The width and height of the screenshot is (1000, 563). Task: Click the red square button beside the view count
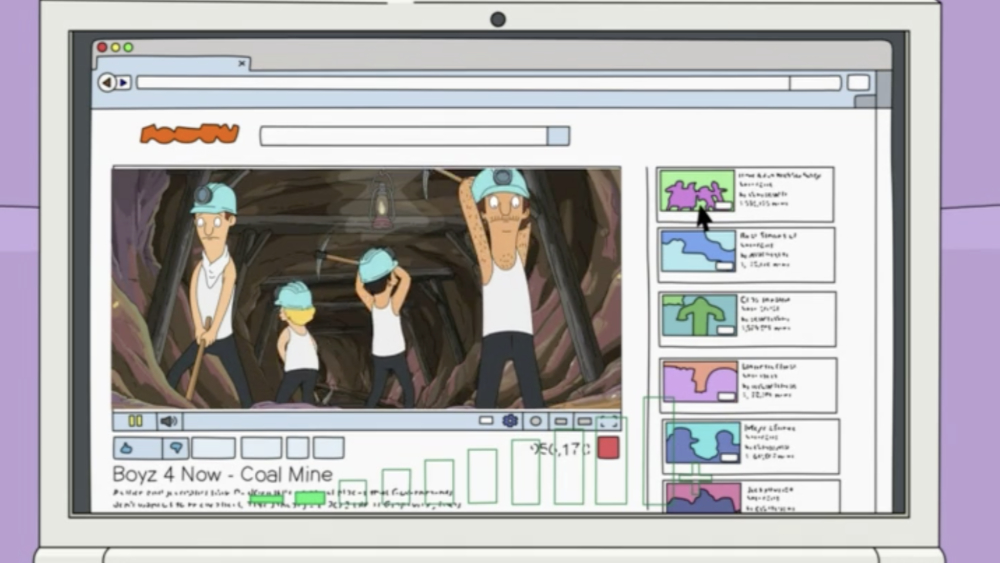(x=608, y=448)
